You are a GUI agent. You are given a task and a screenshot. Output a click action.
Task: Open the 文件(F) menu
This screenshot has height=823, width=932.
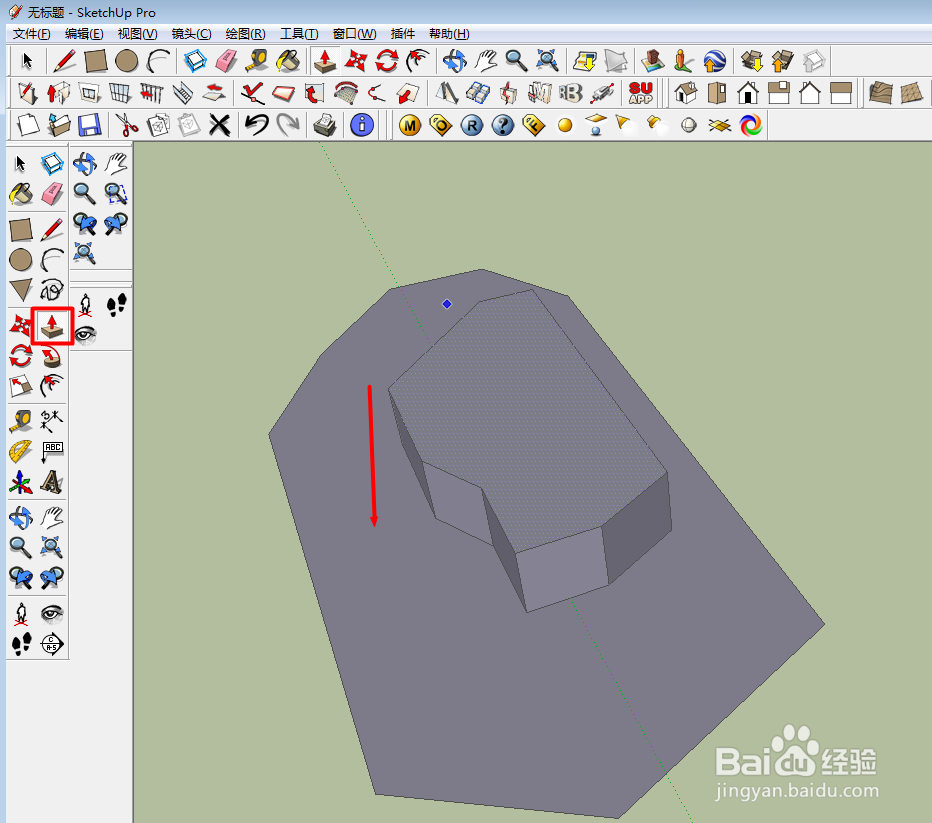(x=32, y=34)
